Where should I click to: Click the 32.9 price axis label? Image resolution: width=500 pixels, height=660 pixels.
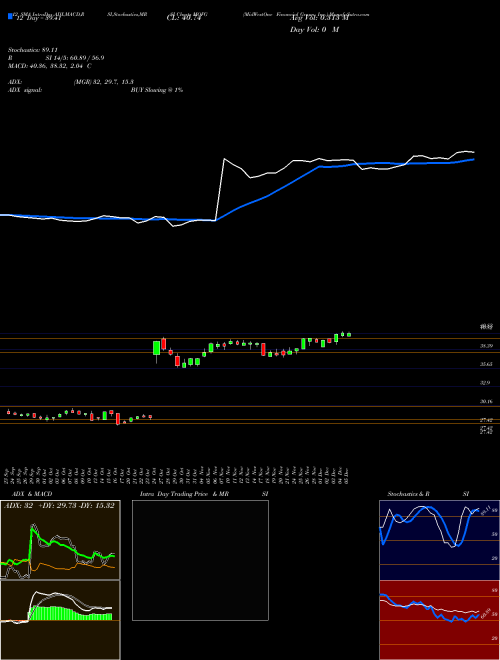(x=486, y=383)
